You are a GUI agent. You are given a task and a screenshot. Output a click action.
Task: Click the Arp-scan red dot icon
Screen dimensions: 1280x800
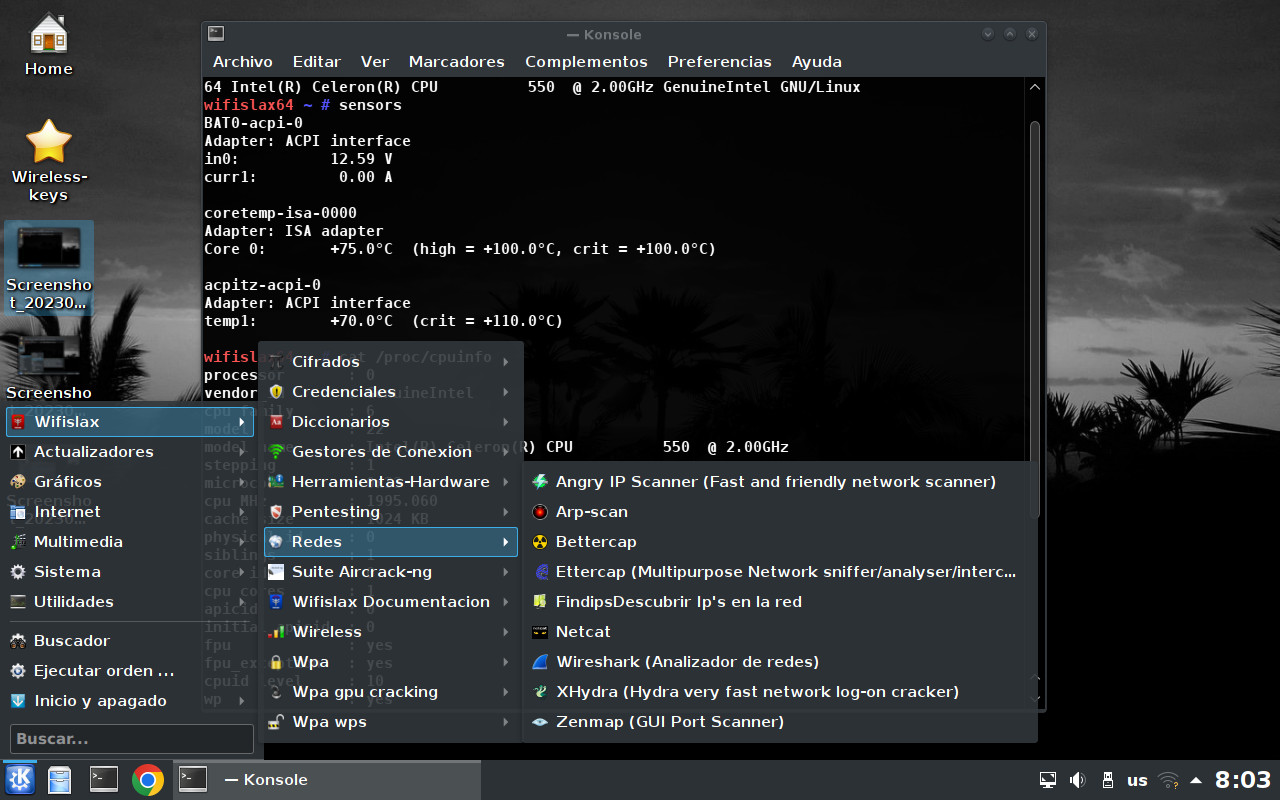click(540, 512)
